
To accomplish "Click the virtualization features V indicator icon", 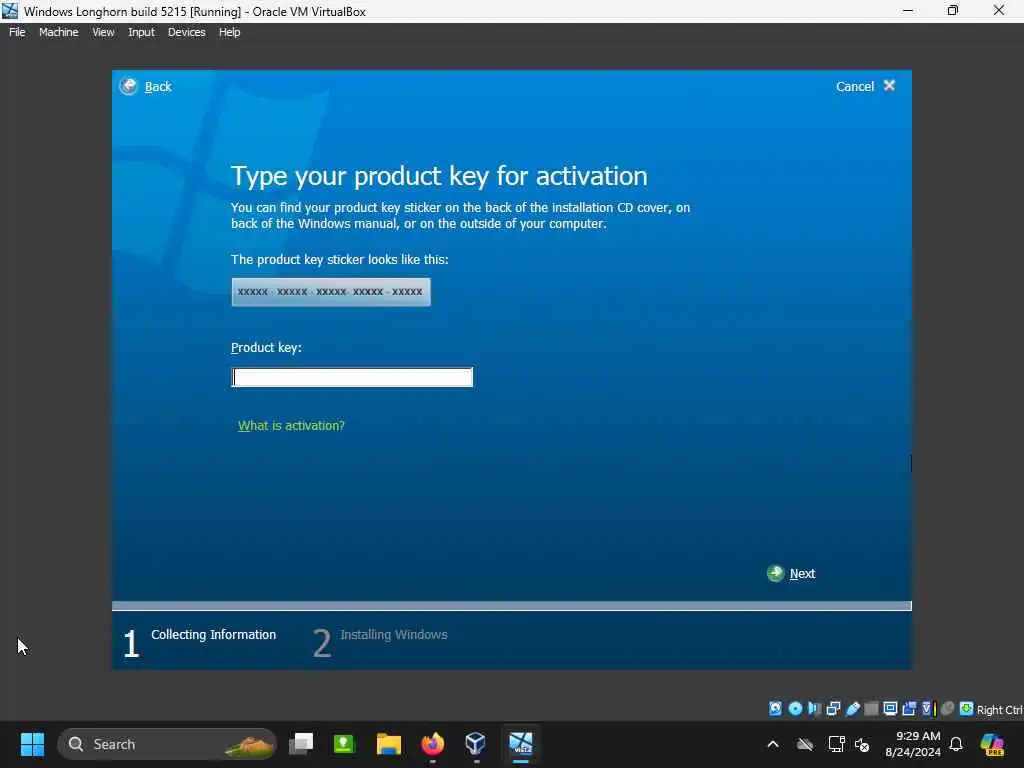I will pos(927,709).
